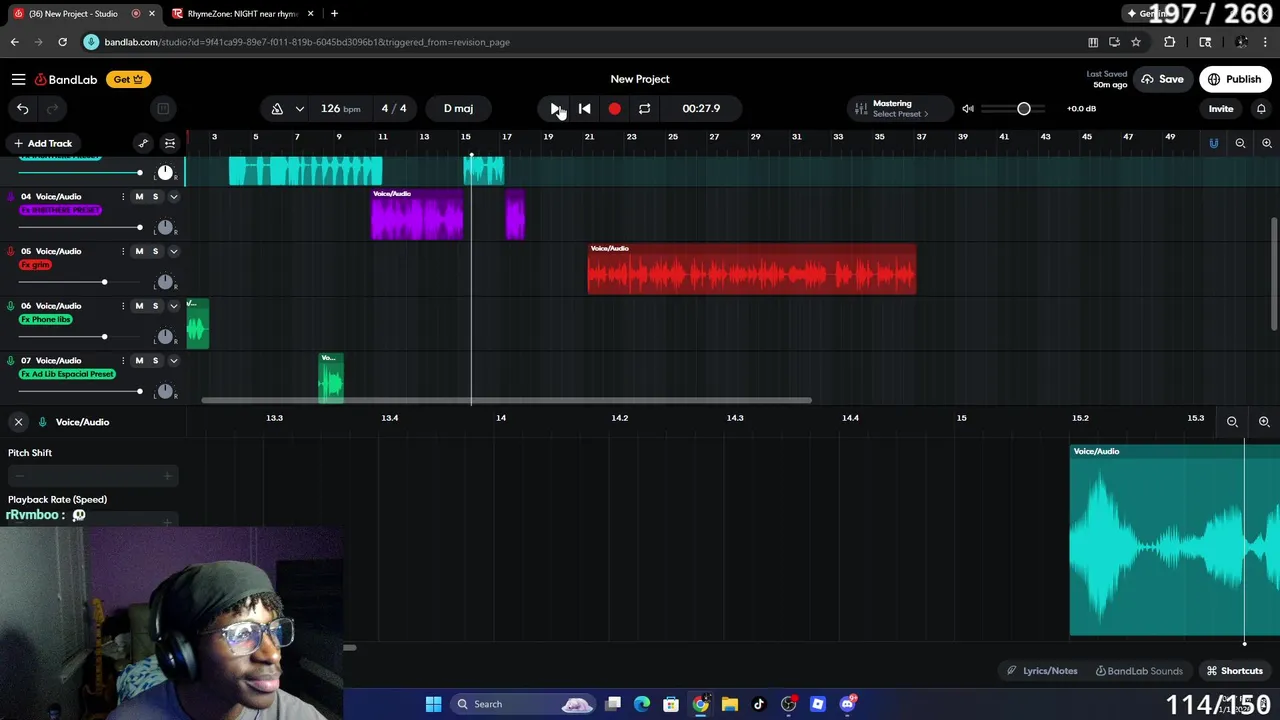Select the red Voice/Audio clip

coord(751,269)
